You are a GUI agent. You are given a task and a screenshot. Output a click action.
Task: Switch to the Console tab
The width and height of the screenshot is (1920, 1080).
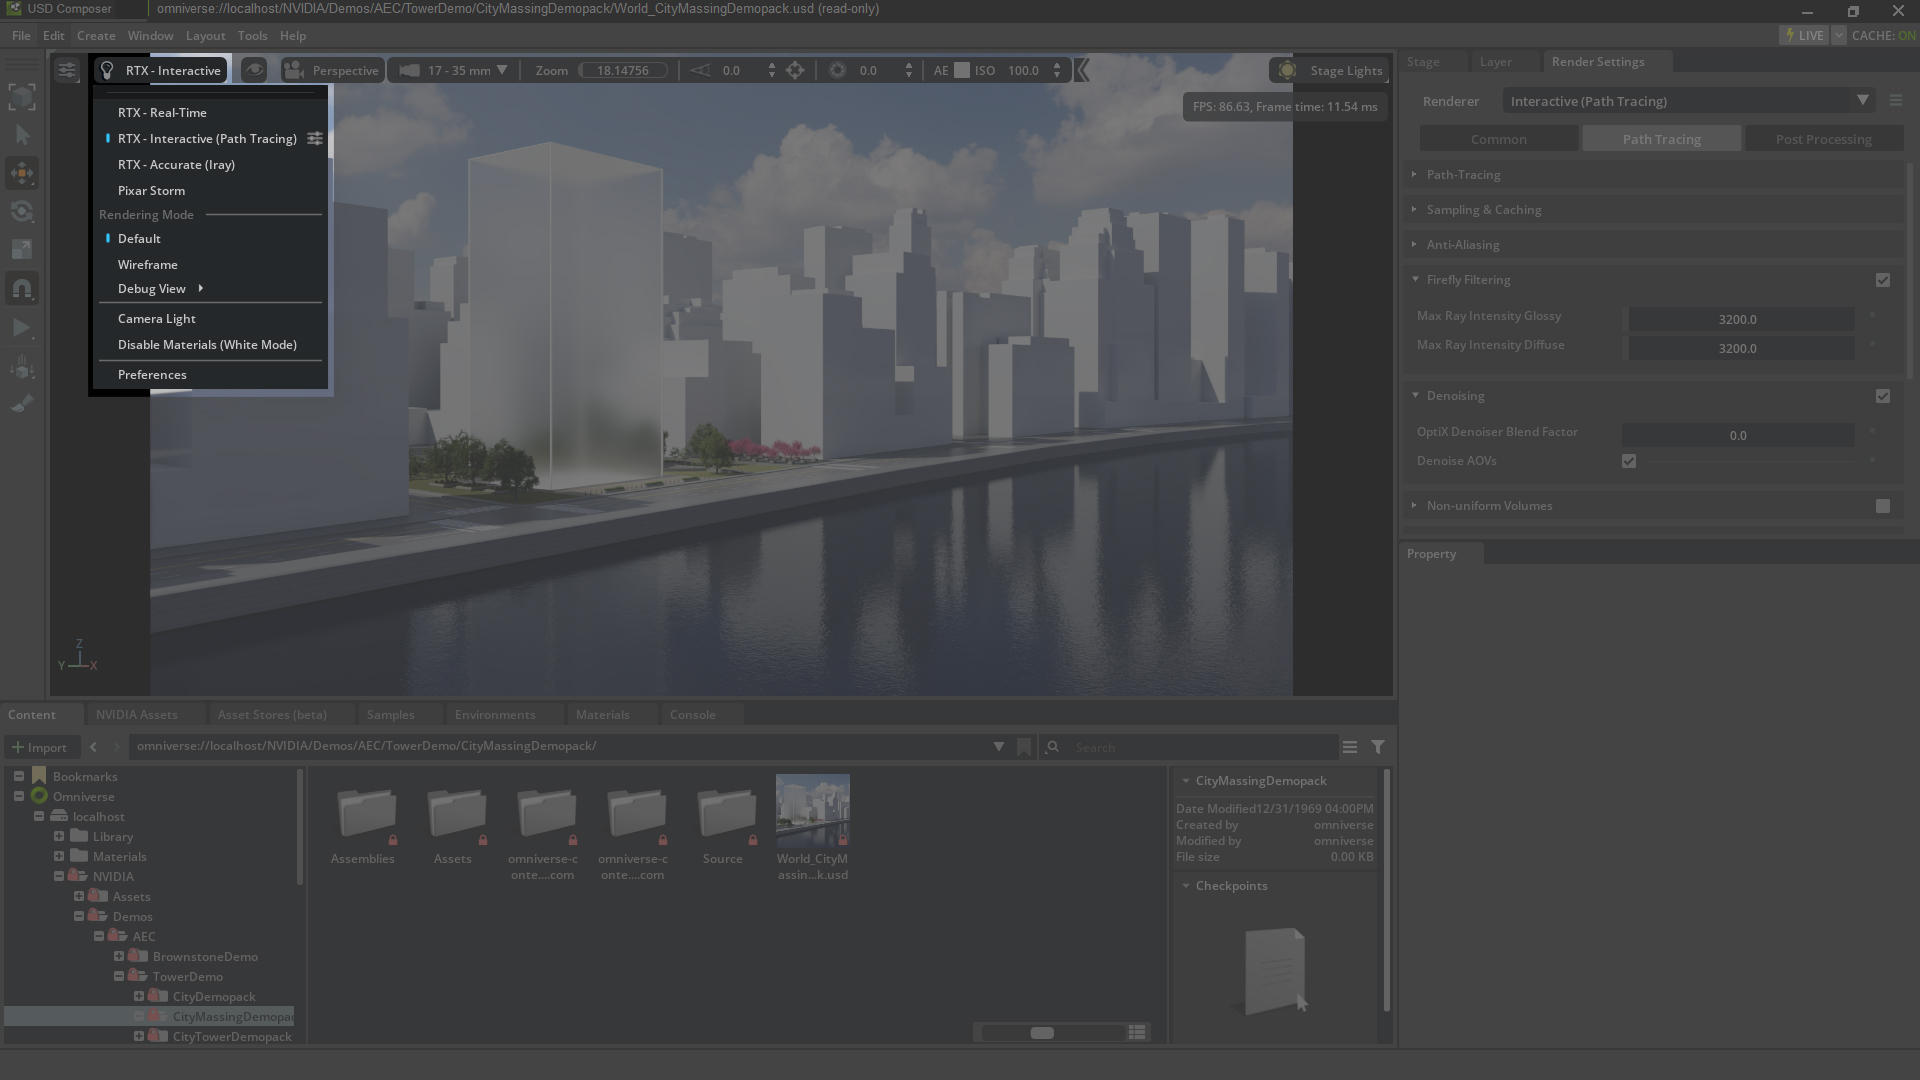tap(692, 714)
